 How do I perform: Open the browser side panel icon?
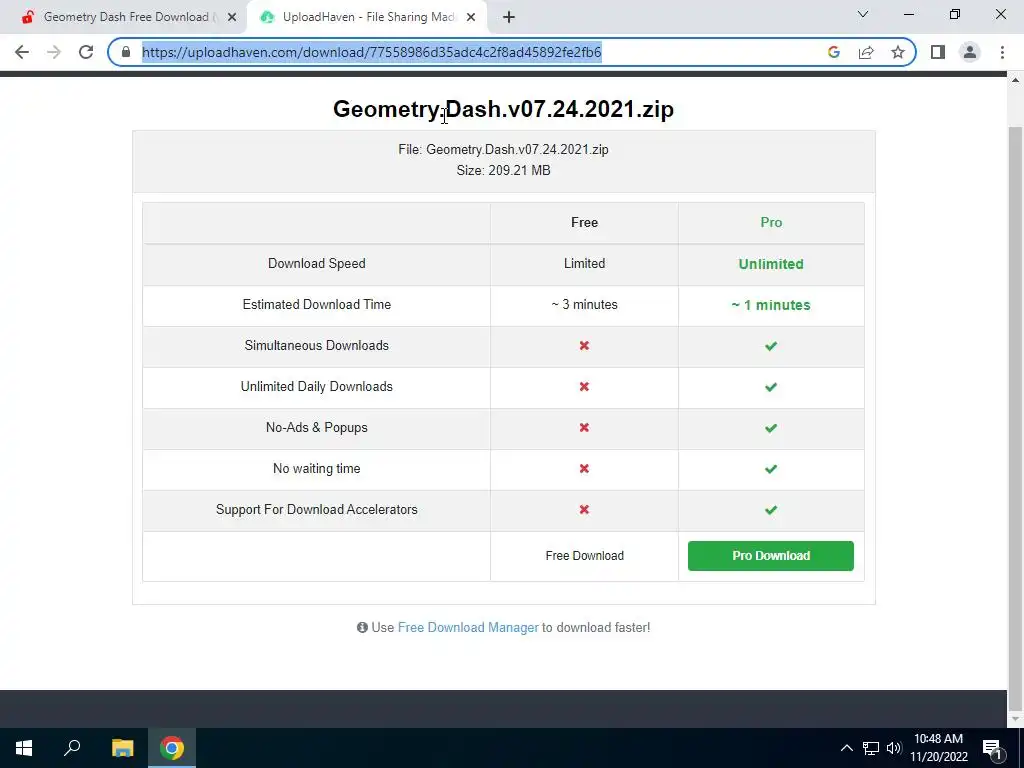(938, 52)
